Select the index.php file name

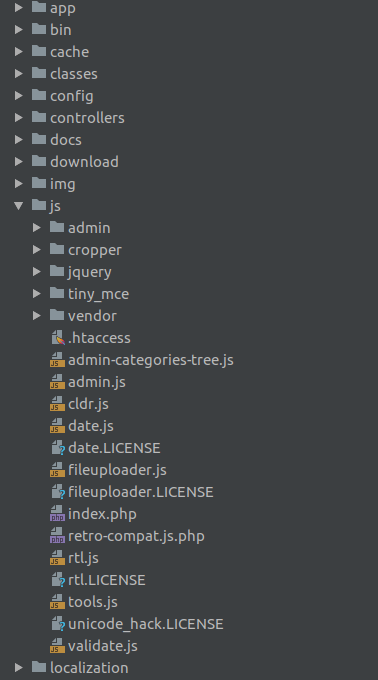coord(102,514)
